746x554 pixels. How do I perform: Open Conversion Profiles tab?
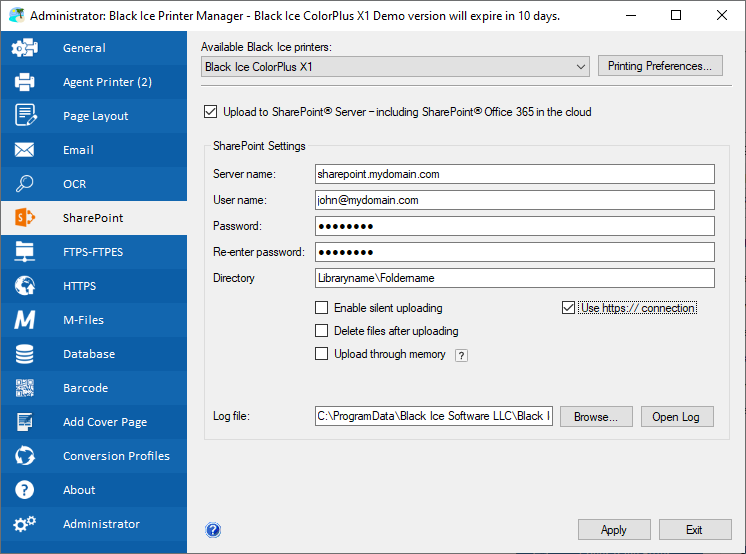[94, 456]
